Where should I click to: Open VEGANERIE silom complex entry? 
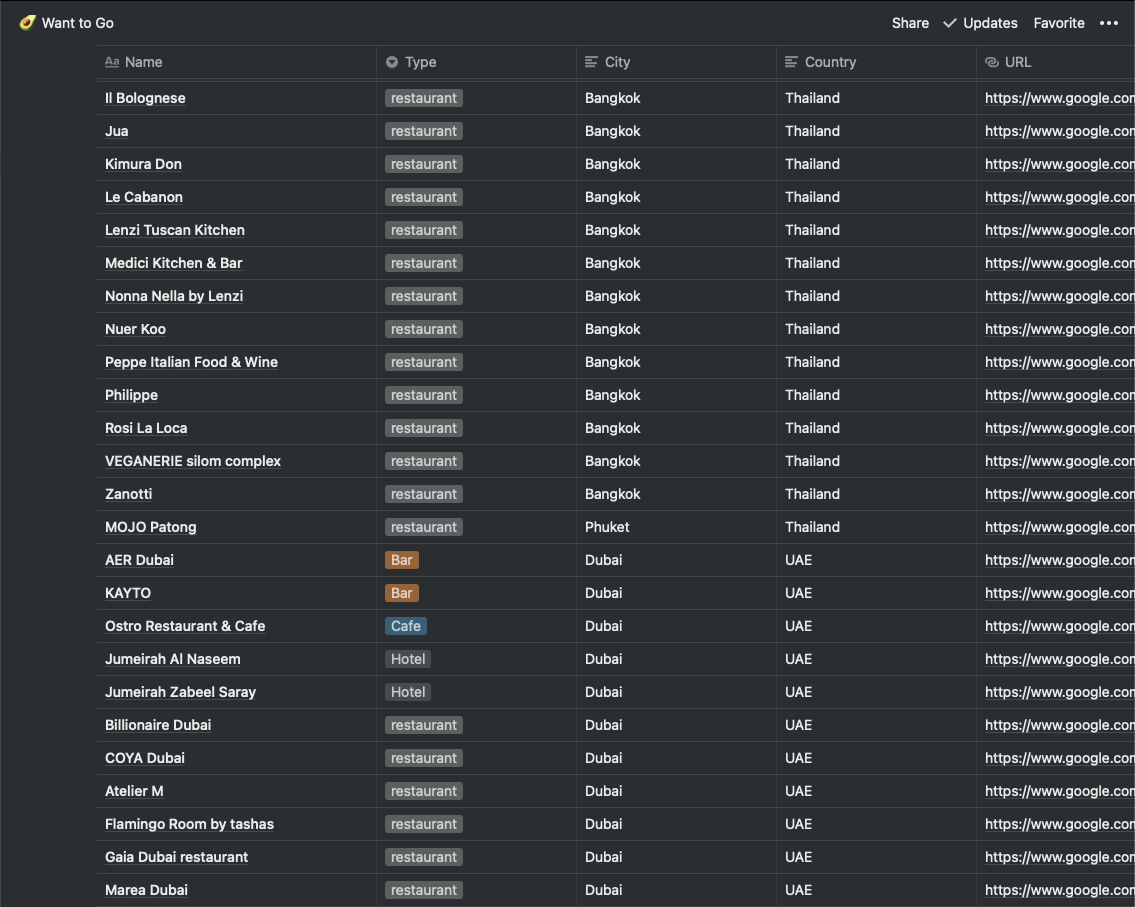click(193, 461)
